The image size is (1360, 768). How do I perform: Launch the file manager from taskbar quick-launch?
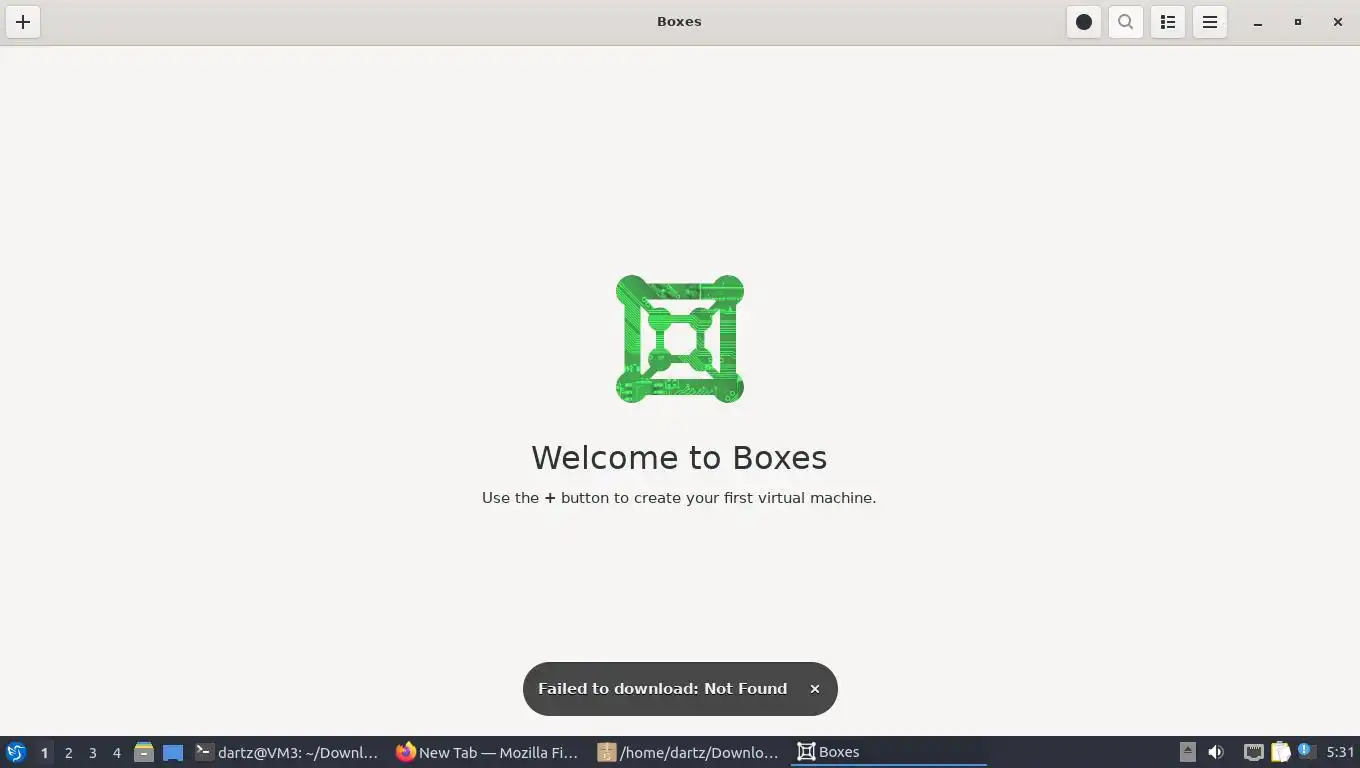pyautogui.click(x=144, y=752)
